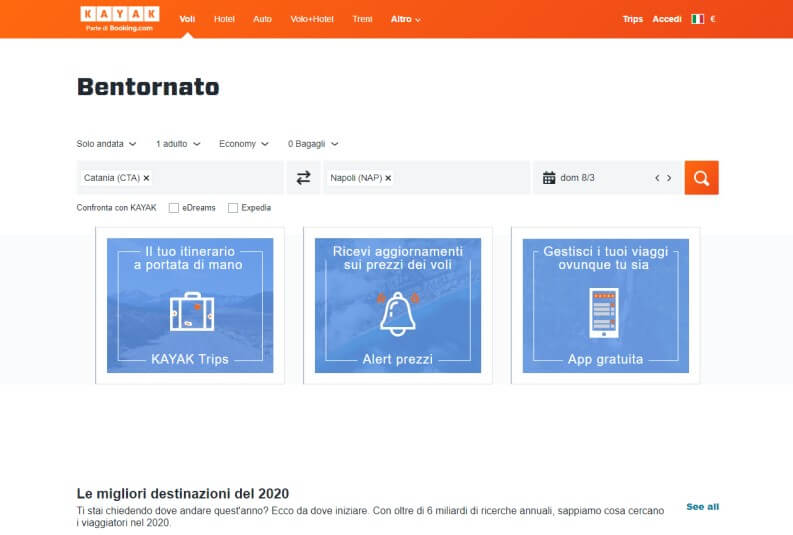
Task: Open Economy cabin class dropdown
Action: (243, 144)
